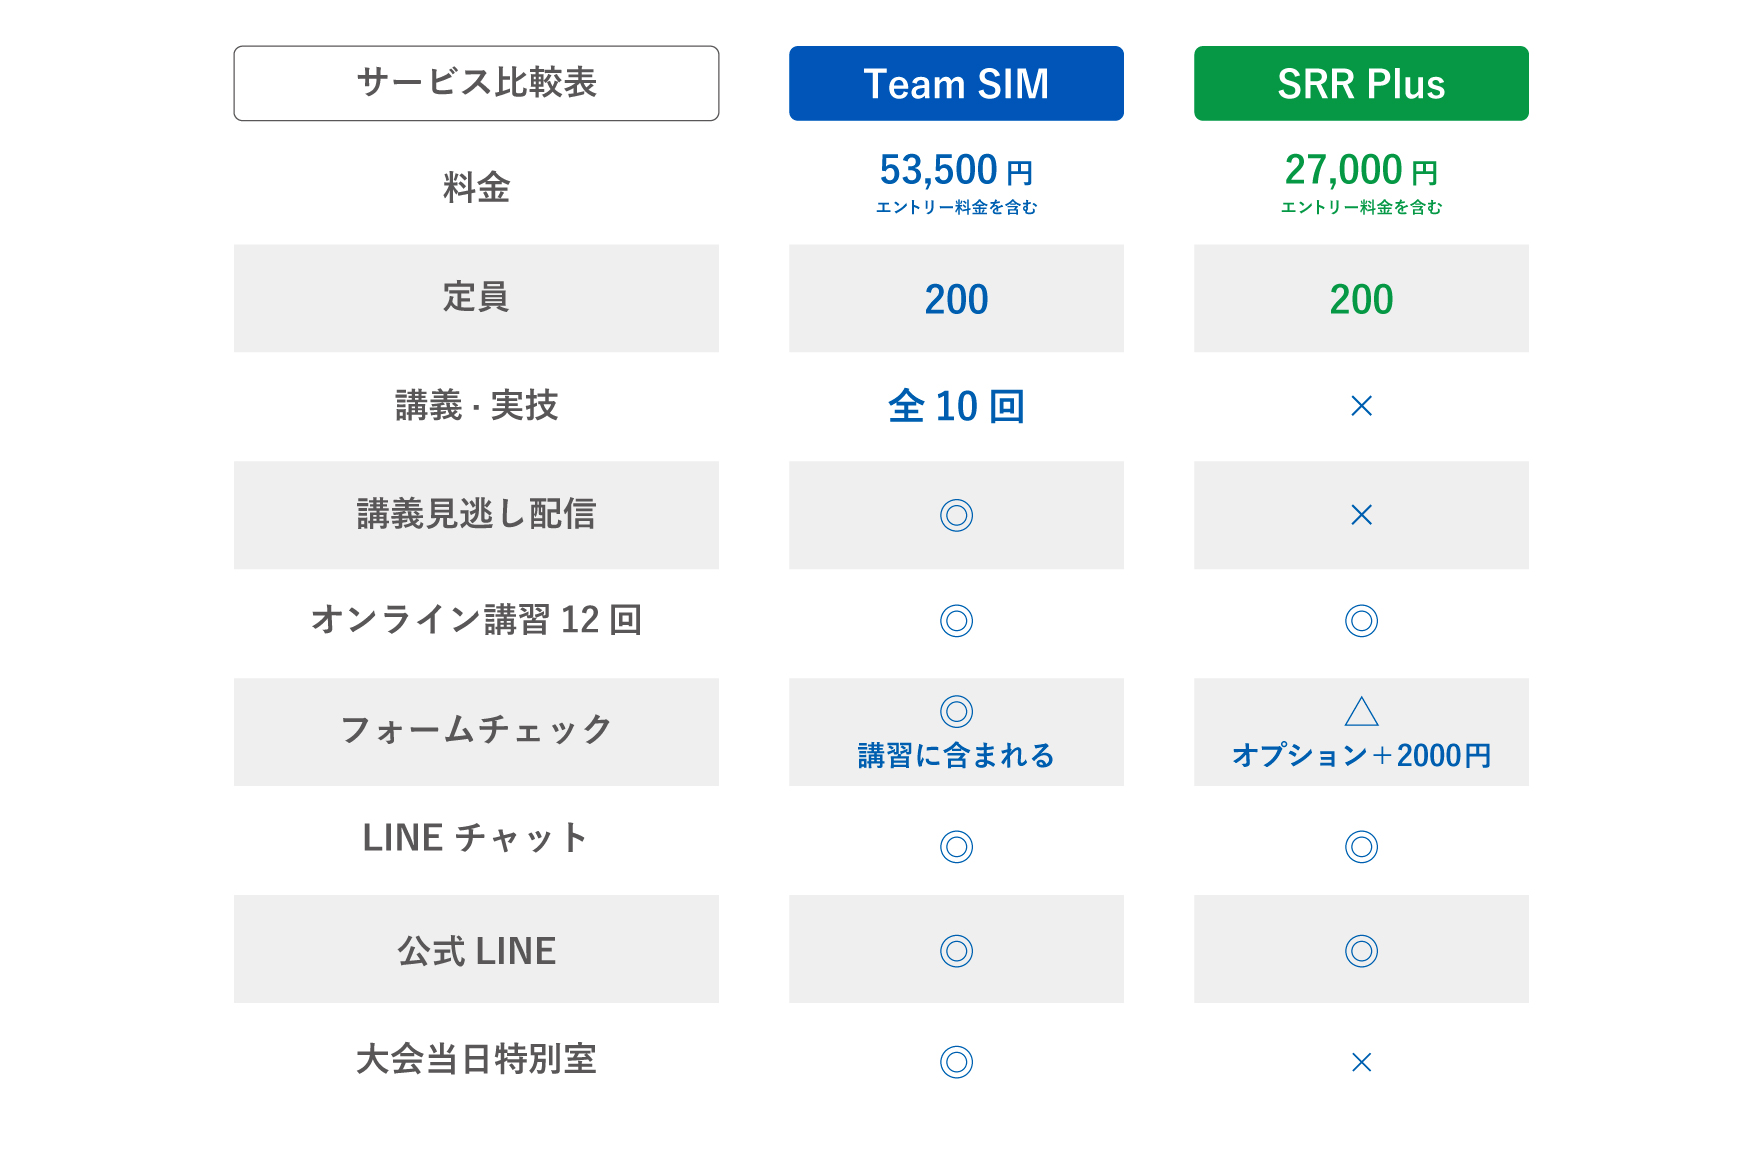Click the 全 10 回 text
The width and height of the screenshot is (1761, 1157).
click(x=956, y=406)
